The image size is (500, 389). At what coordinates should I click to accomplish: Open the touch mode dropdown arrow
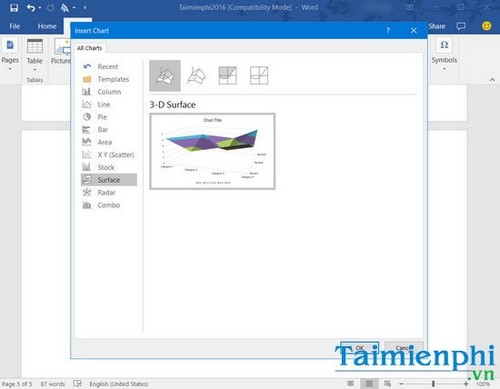[74, 8]
